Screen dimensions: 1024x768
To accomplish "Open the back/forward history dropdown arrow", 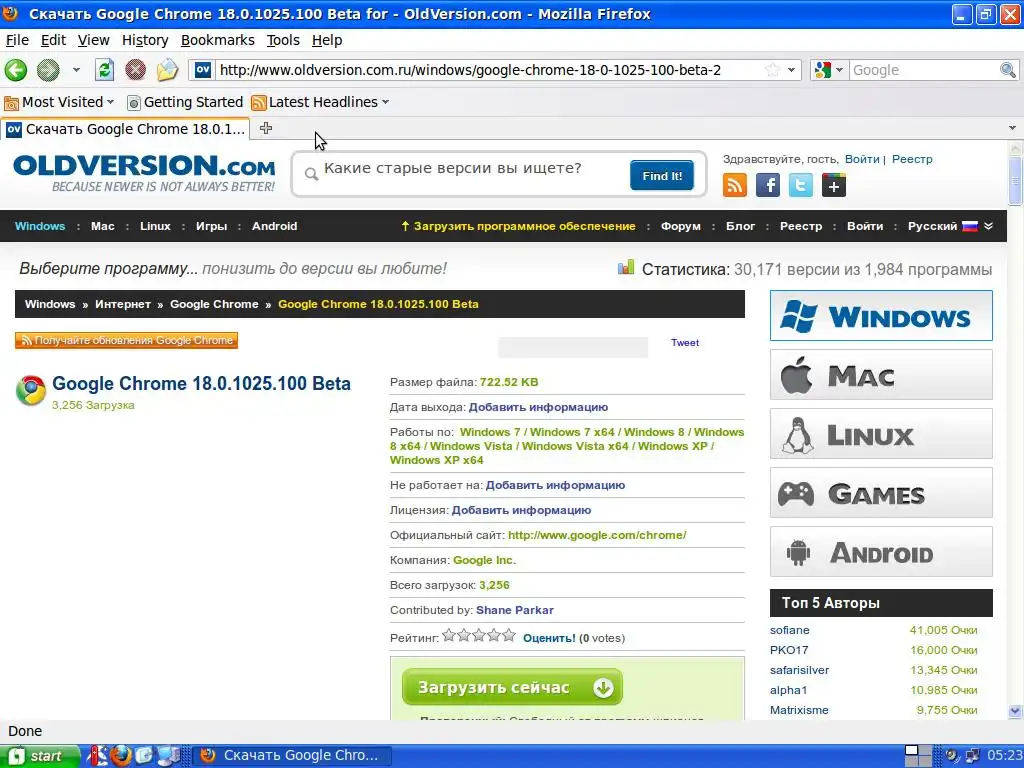I will [76, 70].
